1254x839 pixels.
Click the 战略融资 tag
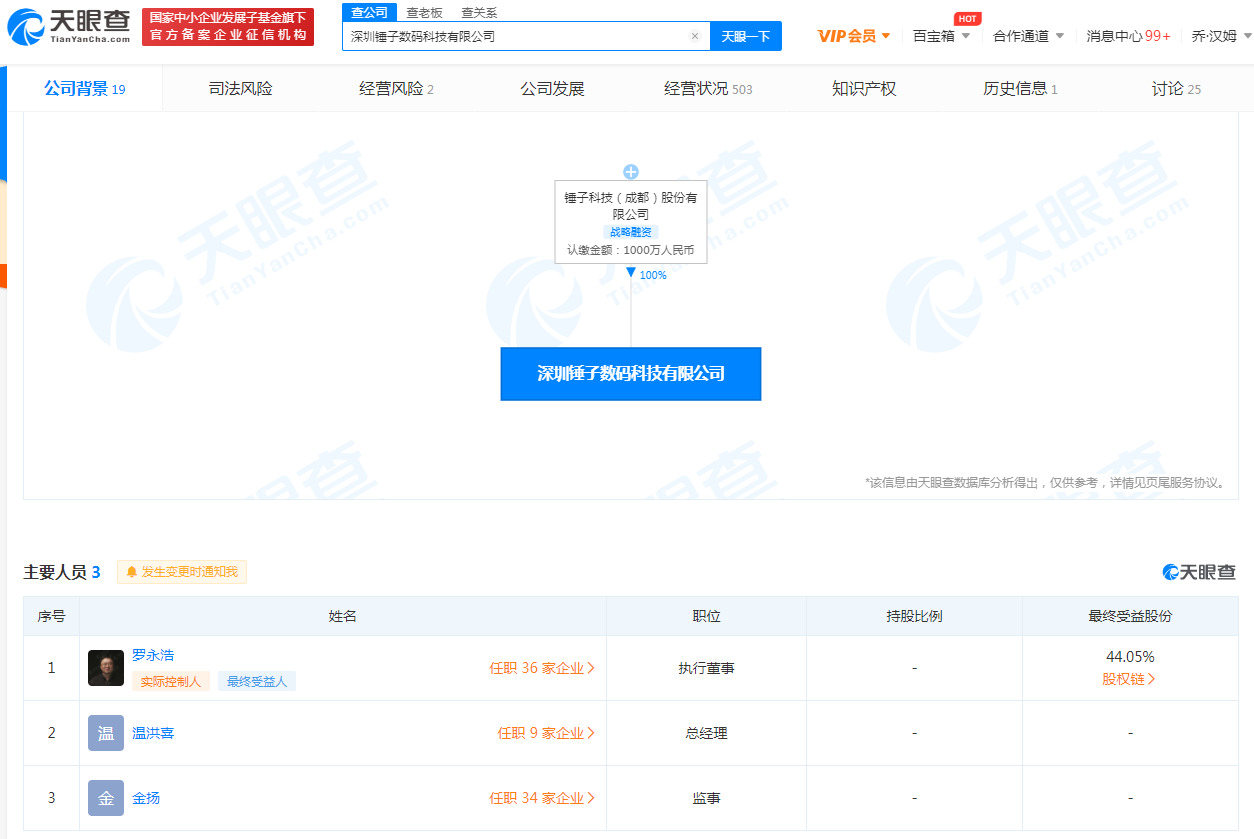coord(630,232)
